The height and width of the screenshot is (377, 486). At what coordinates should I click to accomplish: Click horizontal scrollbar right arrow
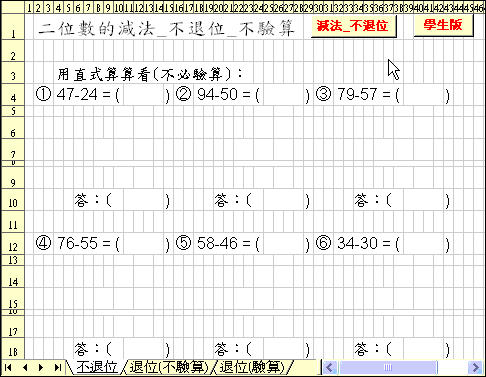[475, 368]
